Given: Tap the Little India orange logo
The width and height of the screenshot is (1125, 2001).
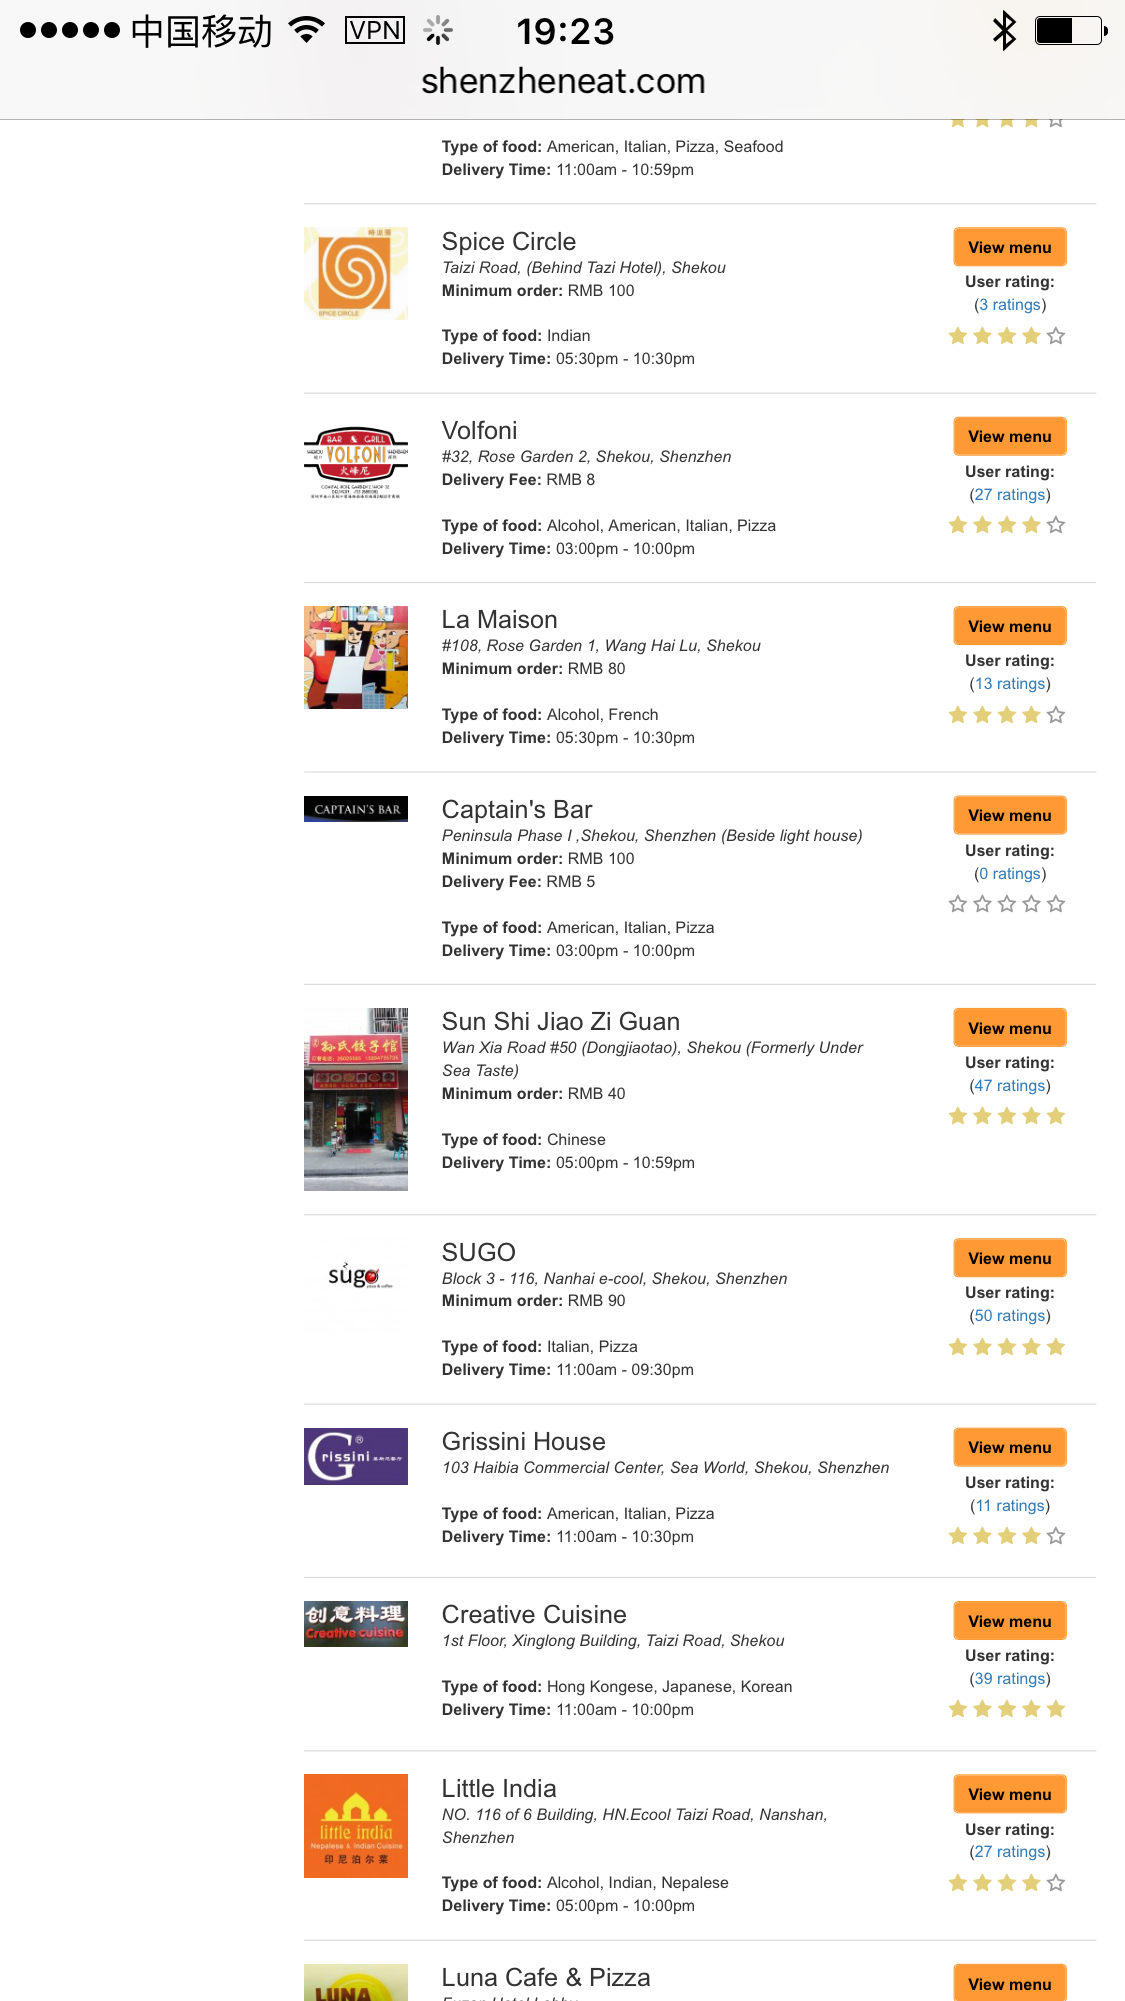Looking at the screenshot, I should pyautogui.click(x=355, y=1826).
